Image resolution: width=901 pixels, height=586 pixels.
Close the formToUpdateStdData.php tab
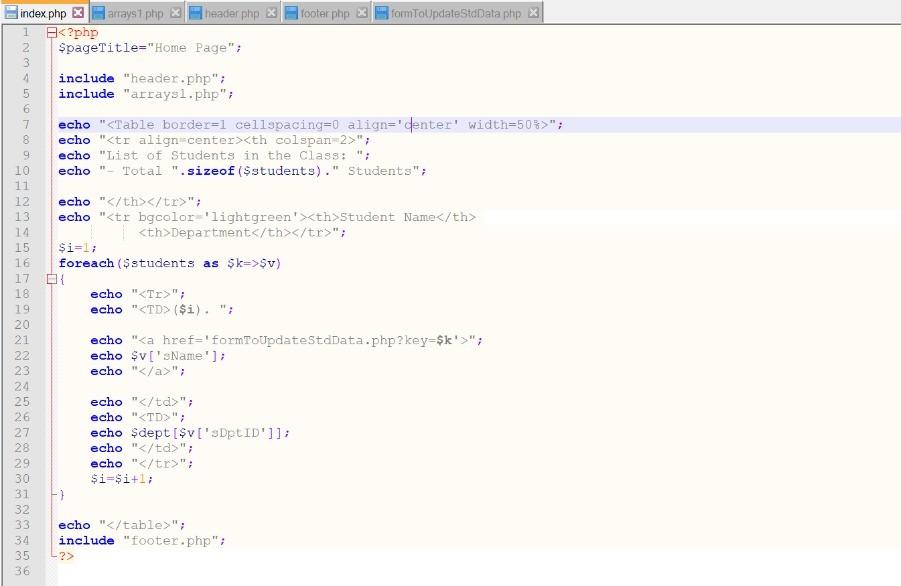[x=534, y=13]
